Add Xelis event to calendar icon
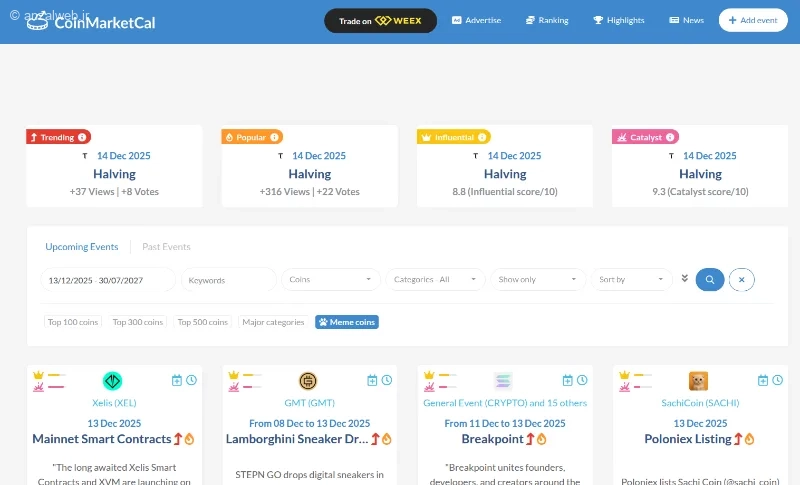Viewport: 800px width, 485px height. (177, 380)
